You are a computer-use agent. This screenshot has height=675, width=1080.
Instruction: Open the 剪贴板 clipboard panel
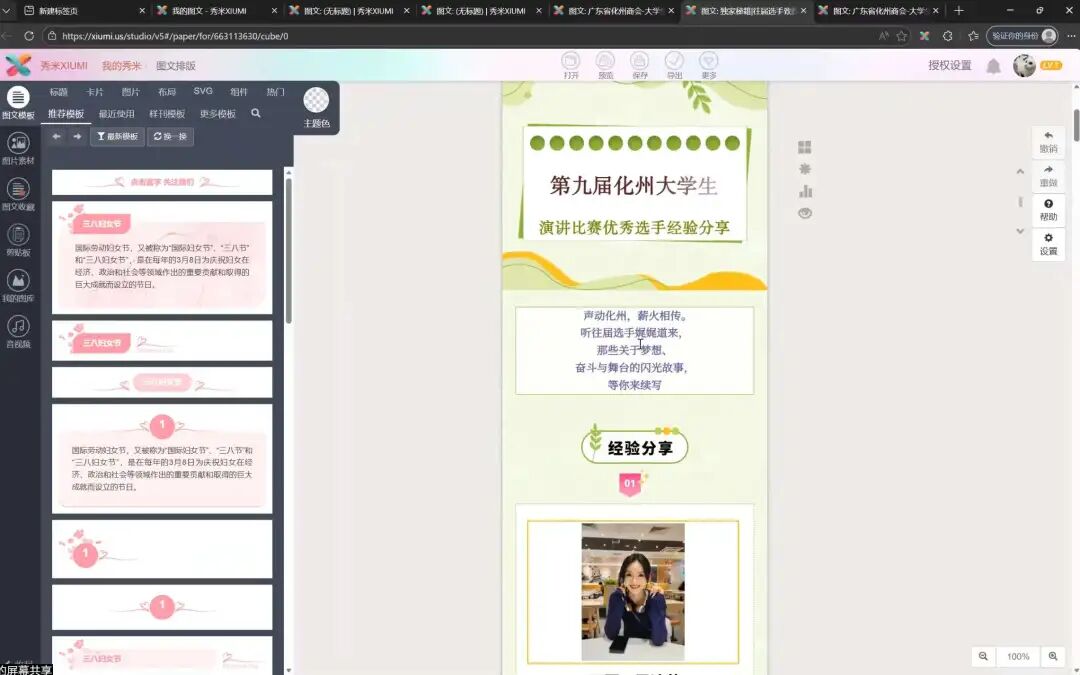[18, 240]
